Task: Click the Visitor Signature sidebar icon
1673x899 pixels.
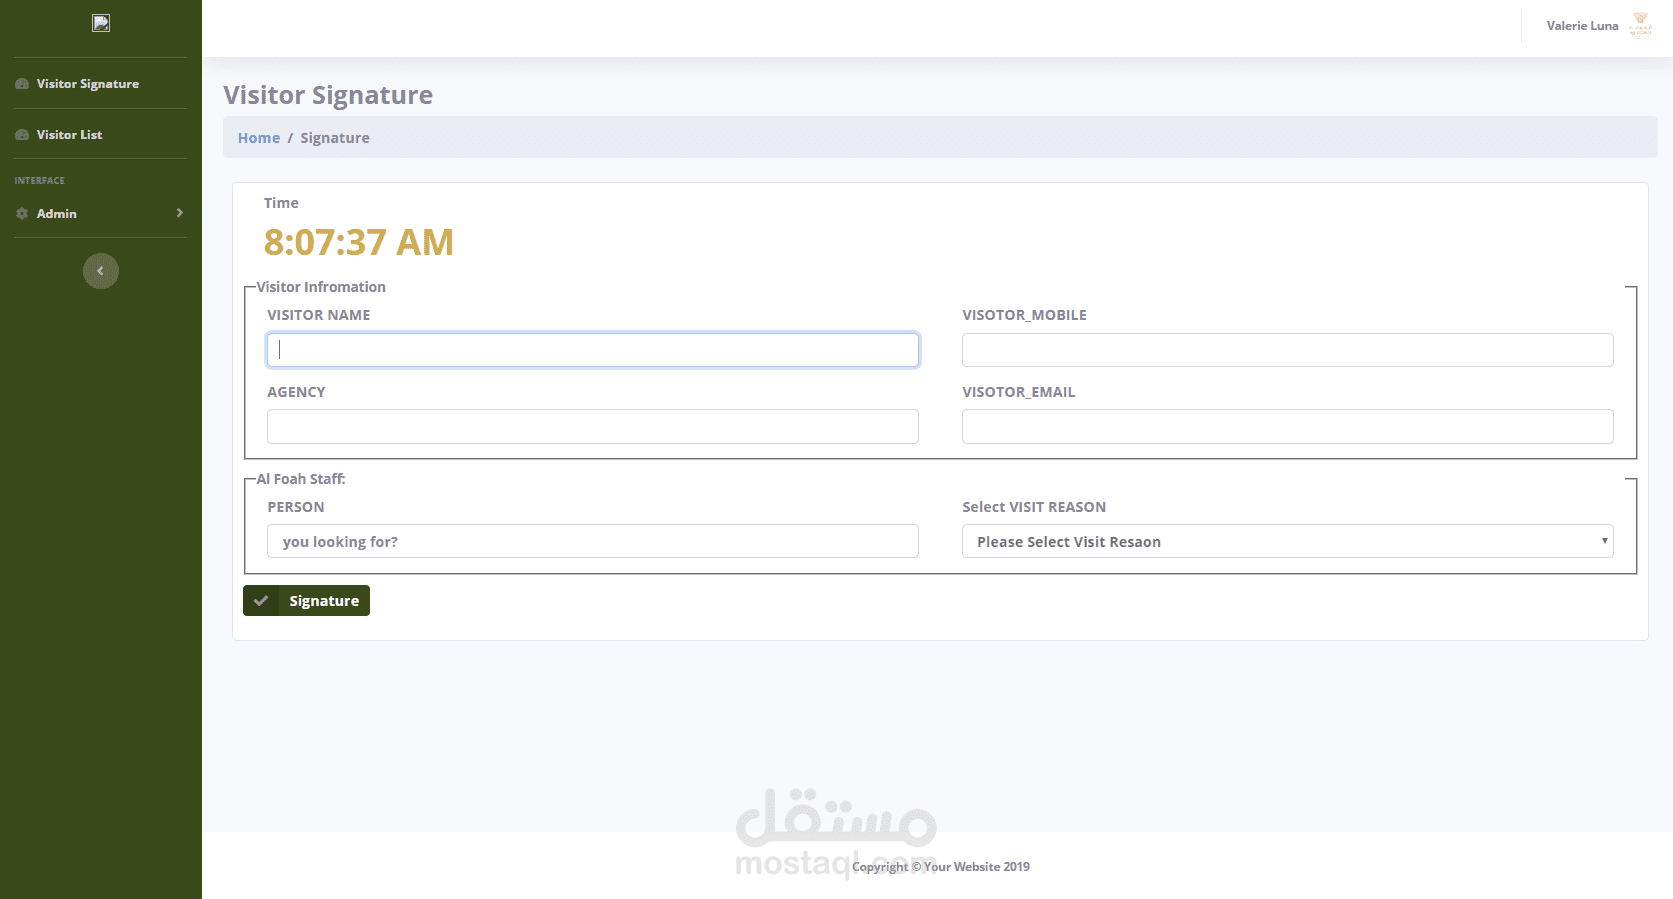Action: [22, 84]
